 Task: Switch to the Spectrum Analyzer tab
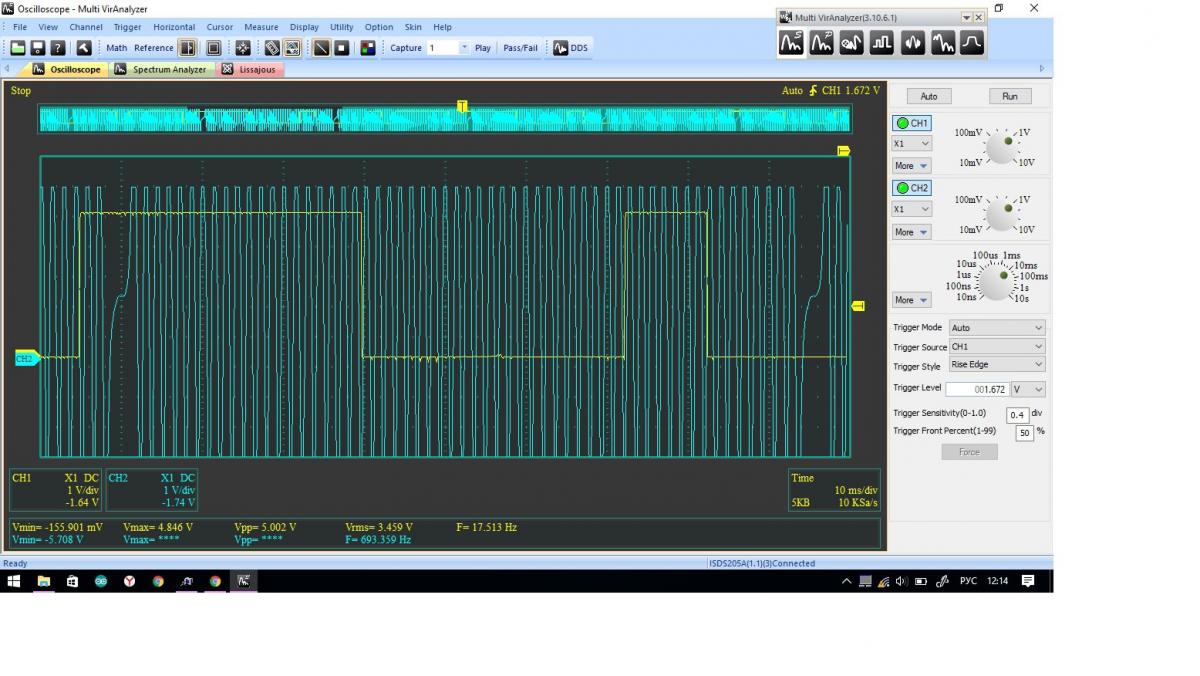coord(161,69)
